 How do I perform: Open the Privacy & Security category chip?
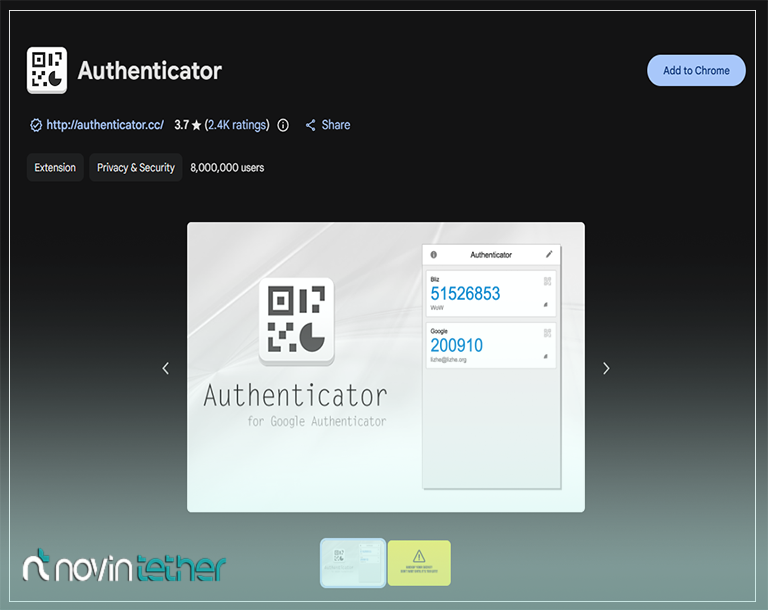[136, 168]
